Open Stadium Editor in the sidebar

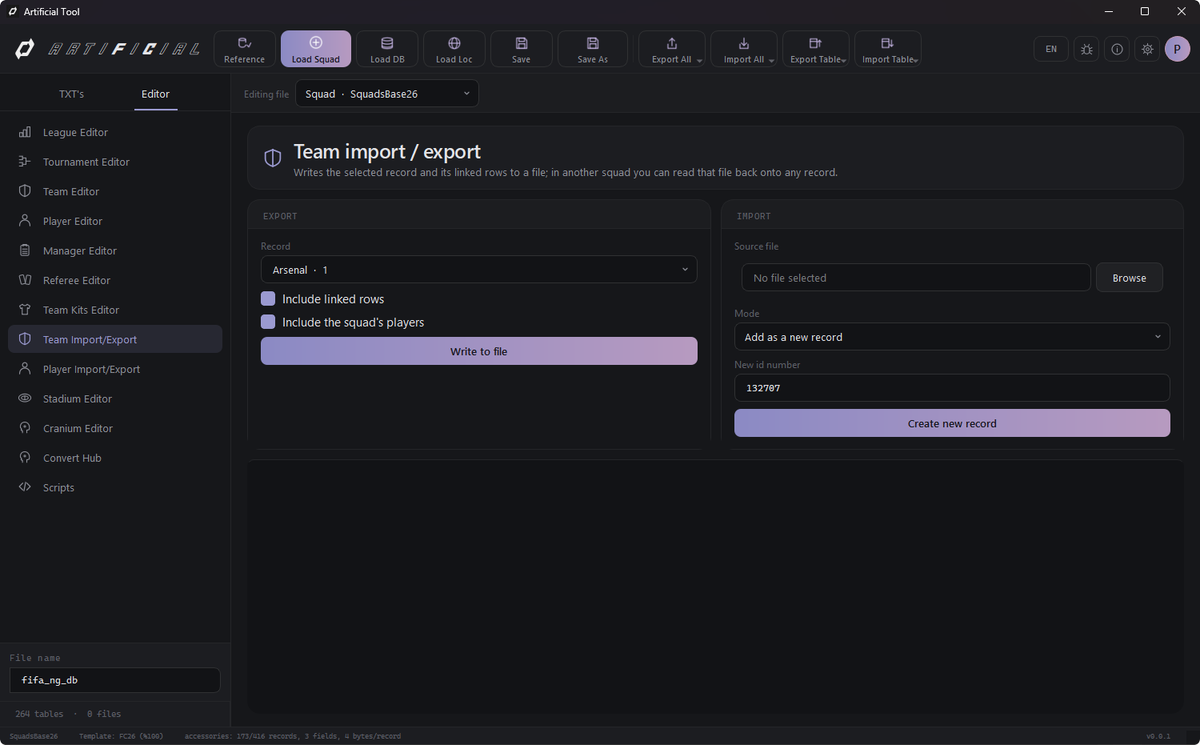pos(115,399)
